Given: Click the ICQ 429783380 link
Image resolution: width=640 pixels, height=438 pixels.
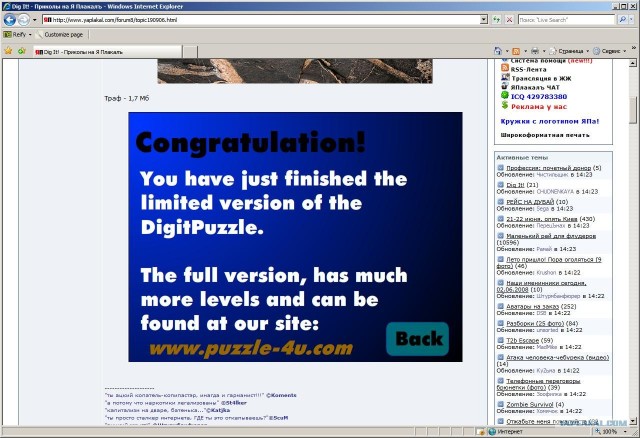Looking at the screenshot, I should (539, 97).
